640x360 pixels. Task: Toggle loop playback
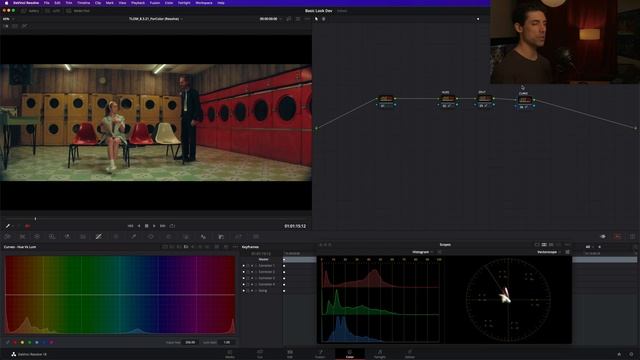click(172, 226)
